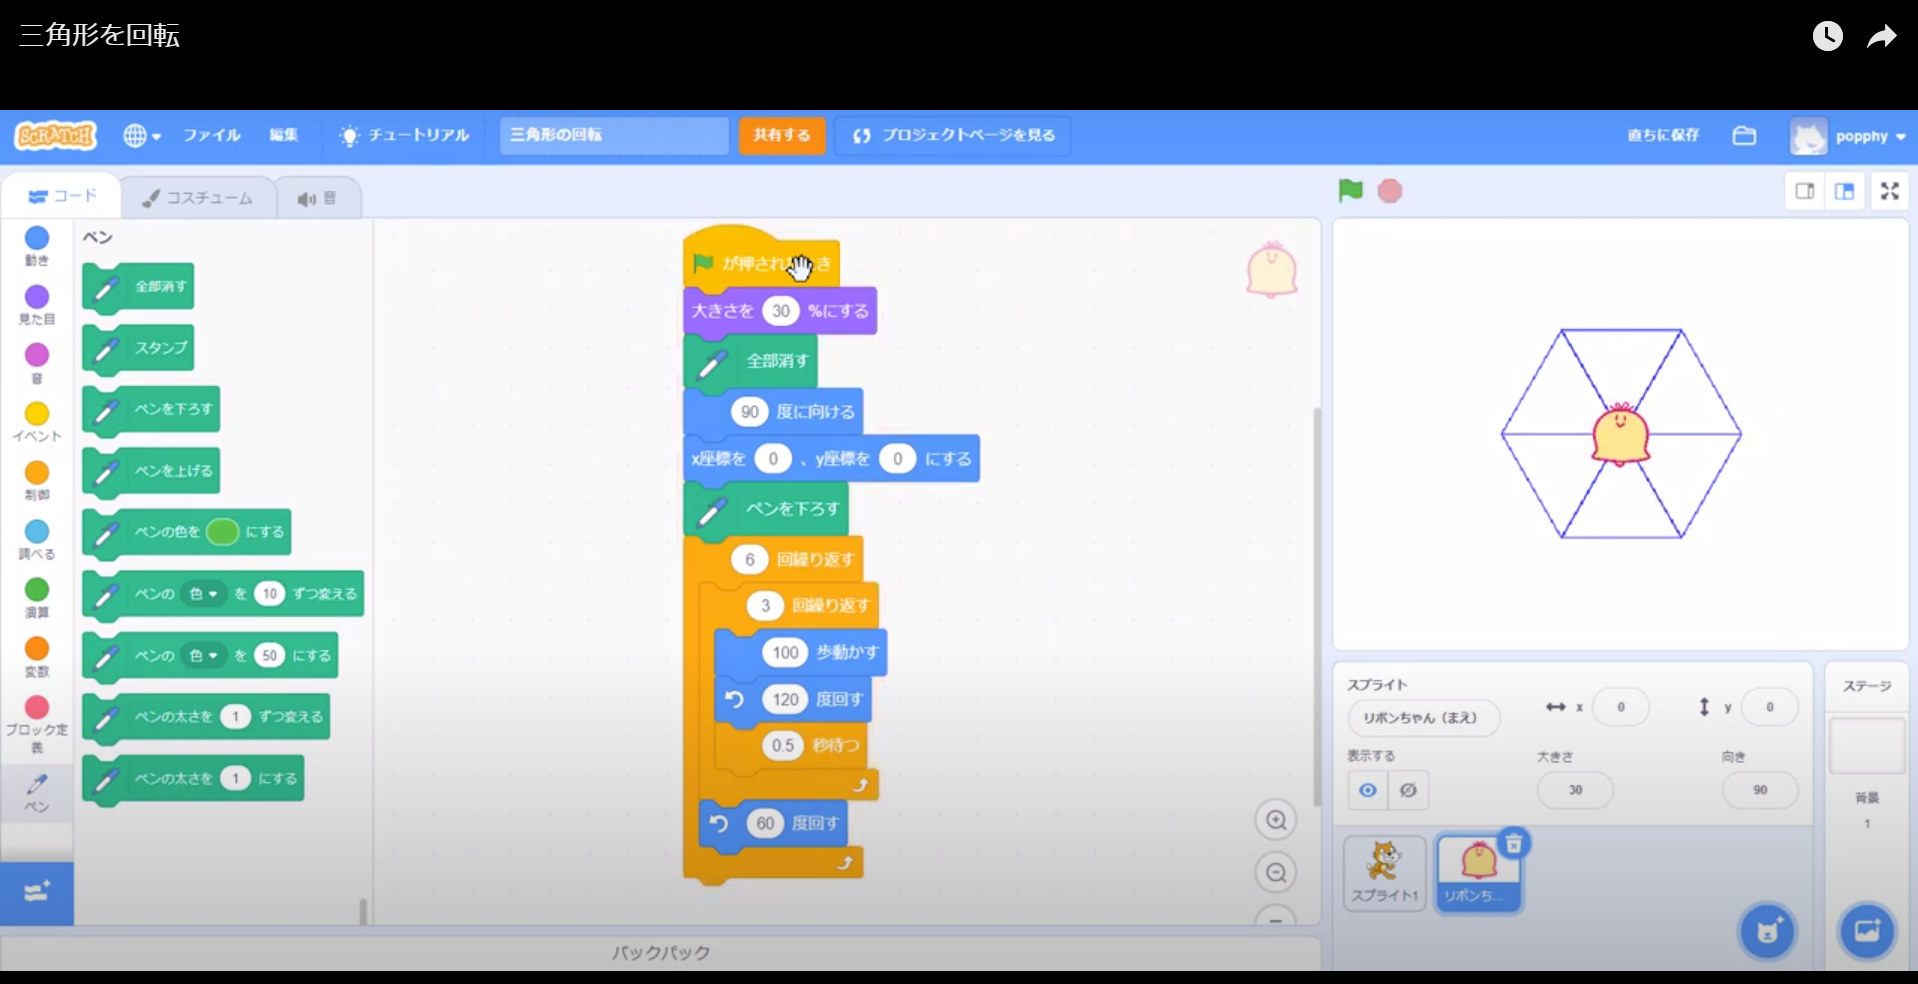This screenshot has height=984, width=1918.
Task: Open pen 色 dropdown in ずつ変える block
Action: point(204,594)
